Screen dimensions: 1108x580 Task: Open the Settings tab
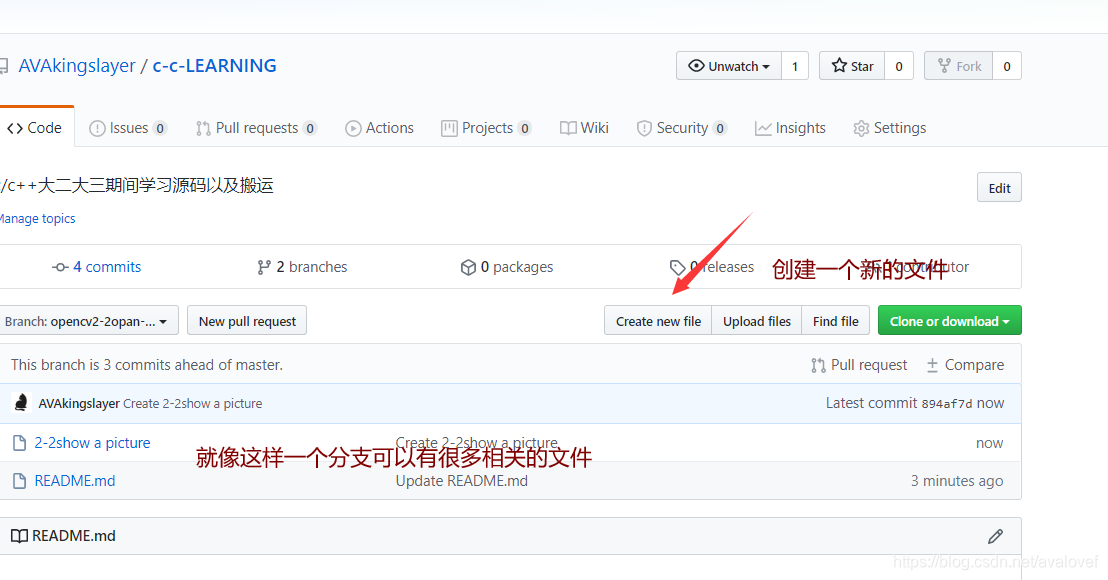pos(890,128)
